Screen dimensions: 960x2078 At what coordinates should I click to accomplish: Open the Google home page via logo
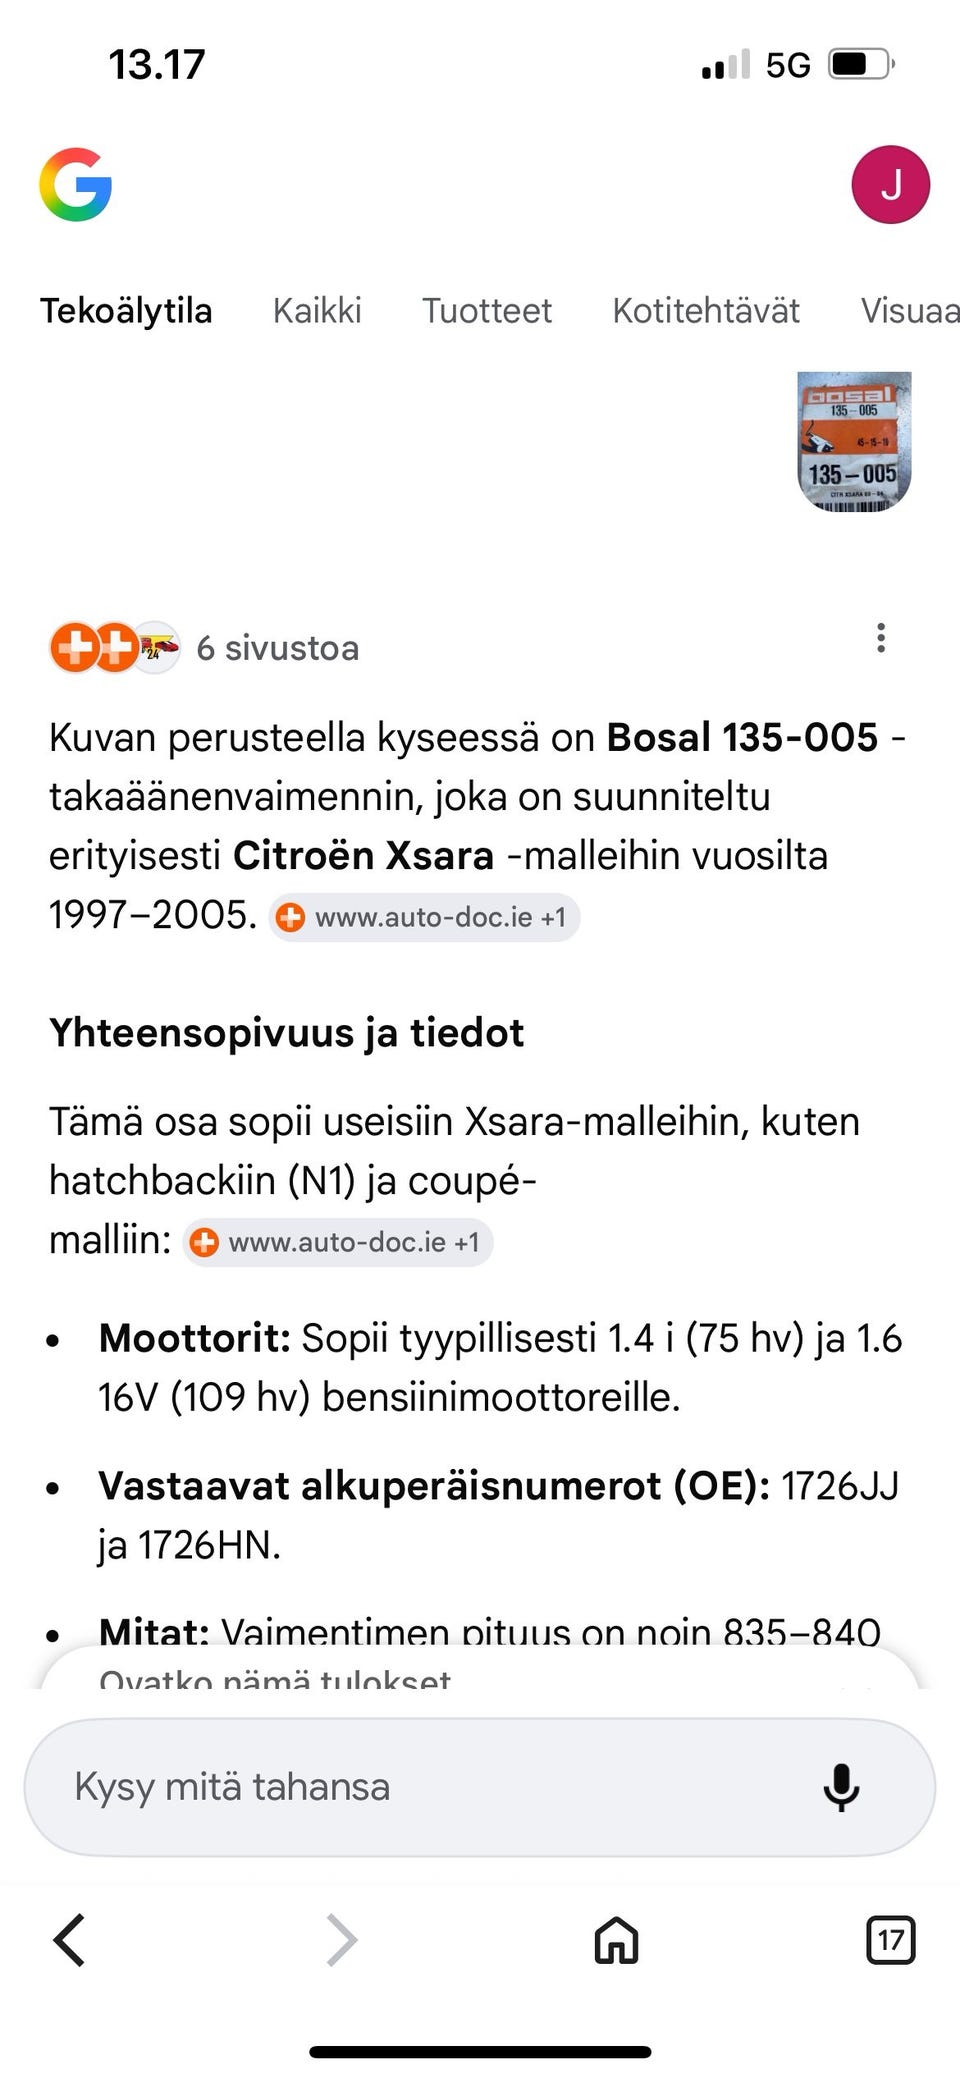coord(75,184)
